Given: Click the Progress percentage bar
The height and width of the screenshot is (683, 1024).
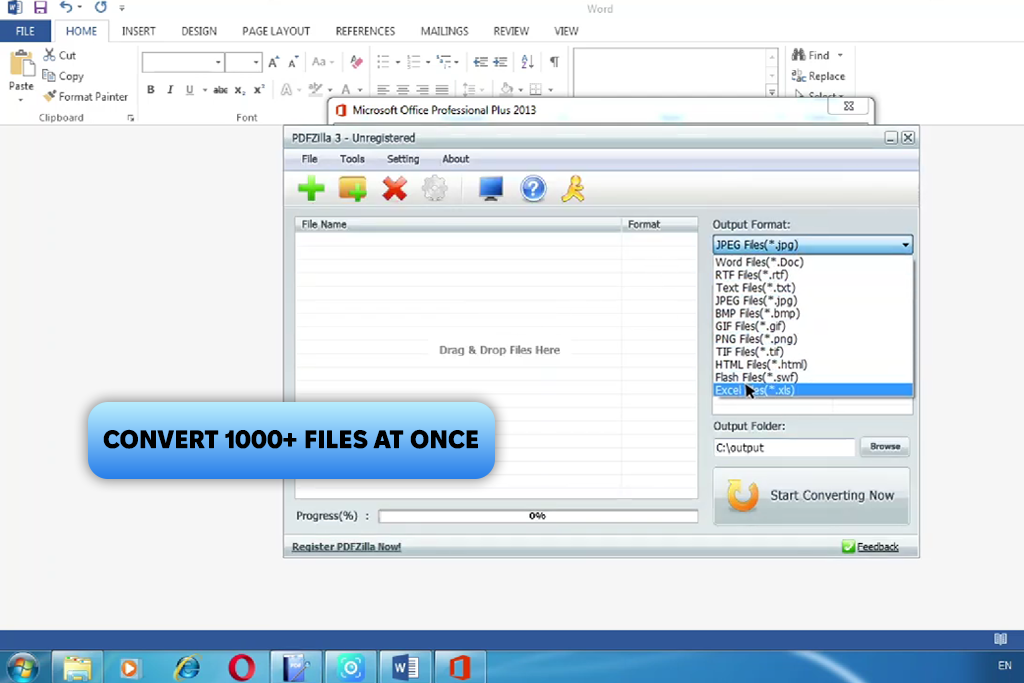Looking at the screenshot, I should click(x=537, y=516).
